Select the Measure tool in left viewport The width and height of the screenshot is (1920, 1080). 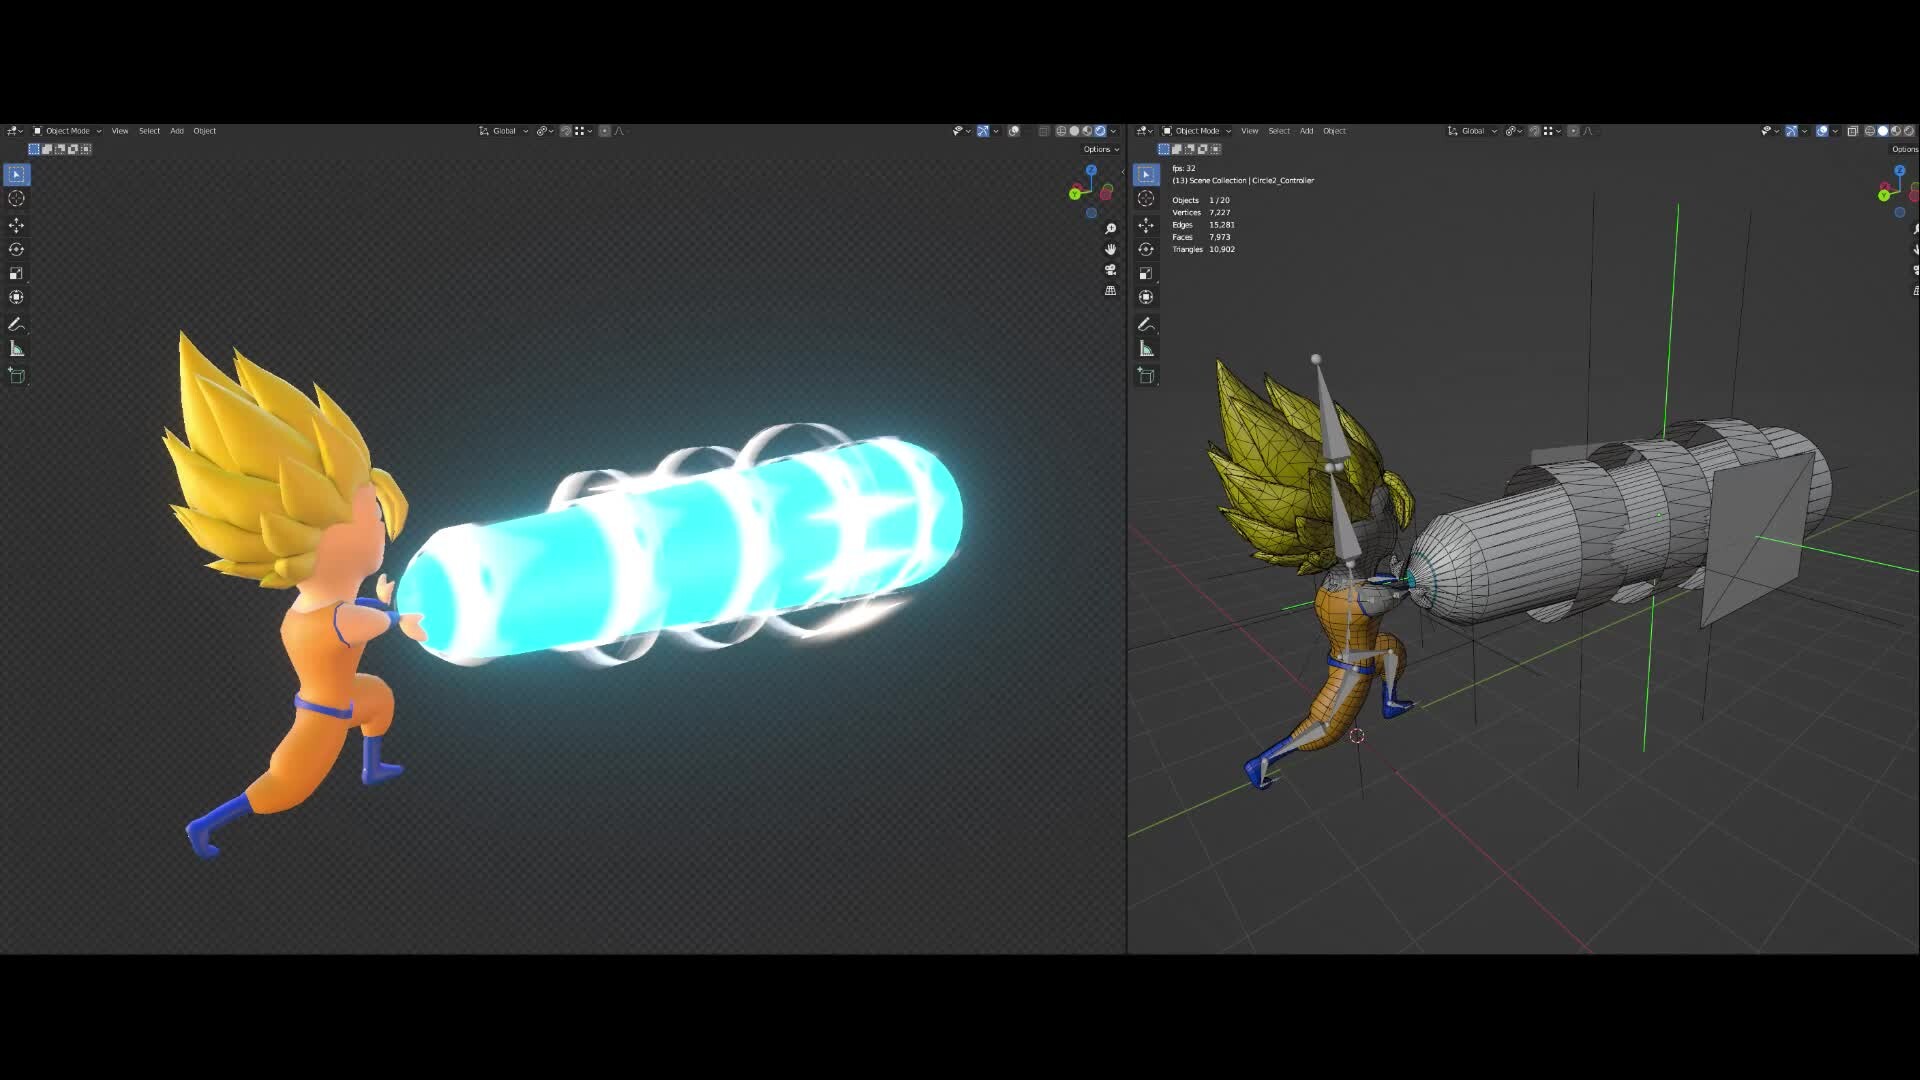click(16, 348)
